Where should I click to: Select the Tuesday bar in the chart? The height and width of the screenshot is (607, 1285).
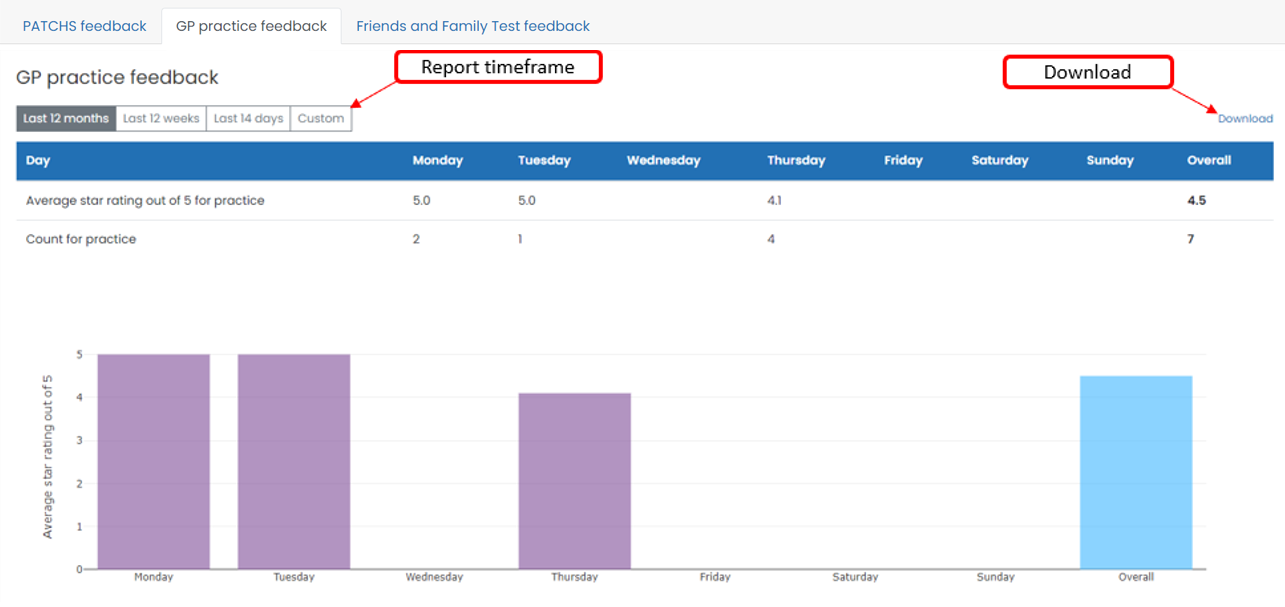(x=294, y=461)
